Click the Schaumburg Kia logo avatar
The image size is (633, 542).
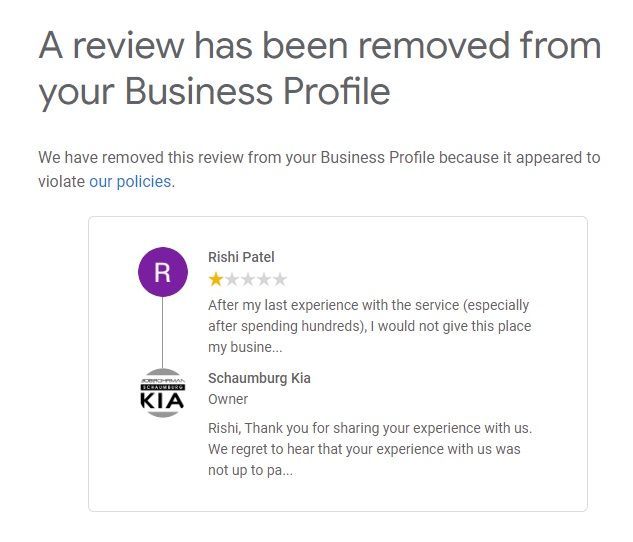click(162, 393)
